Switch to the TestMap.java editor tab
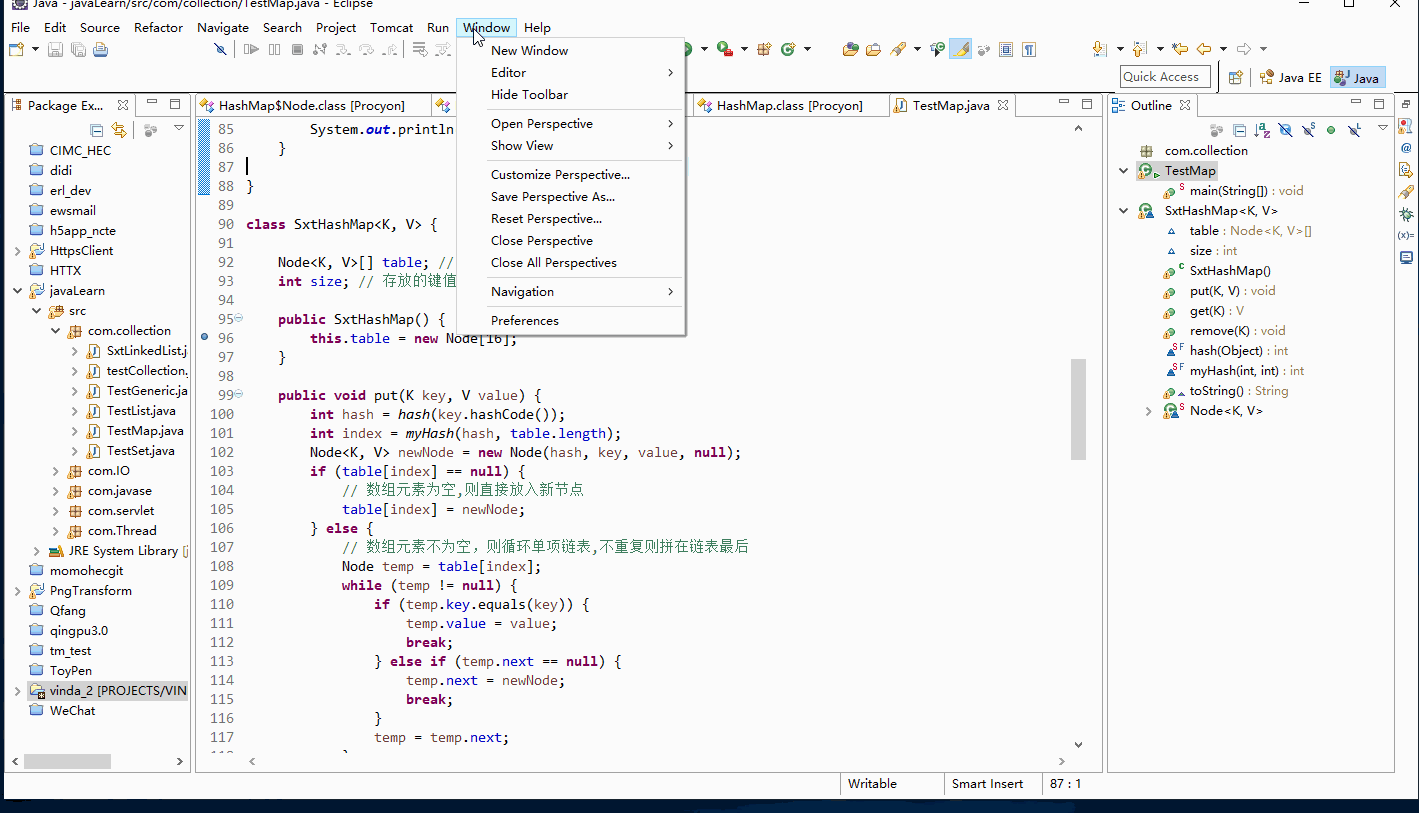This screenshot has height=813, width=1419. point(951,104)
